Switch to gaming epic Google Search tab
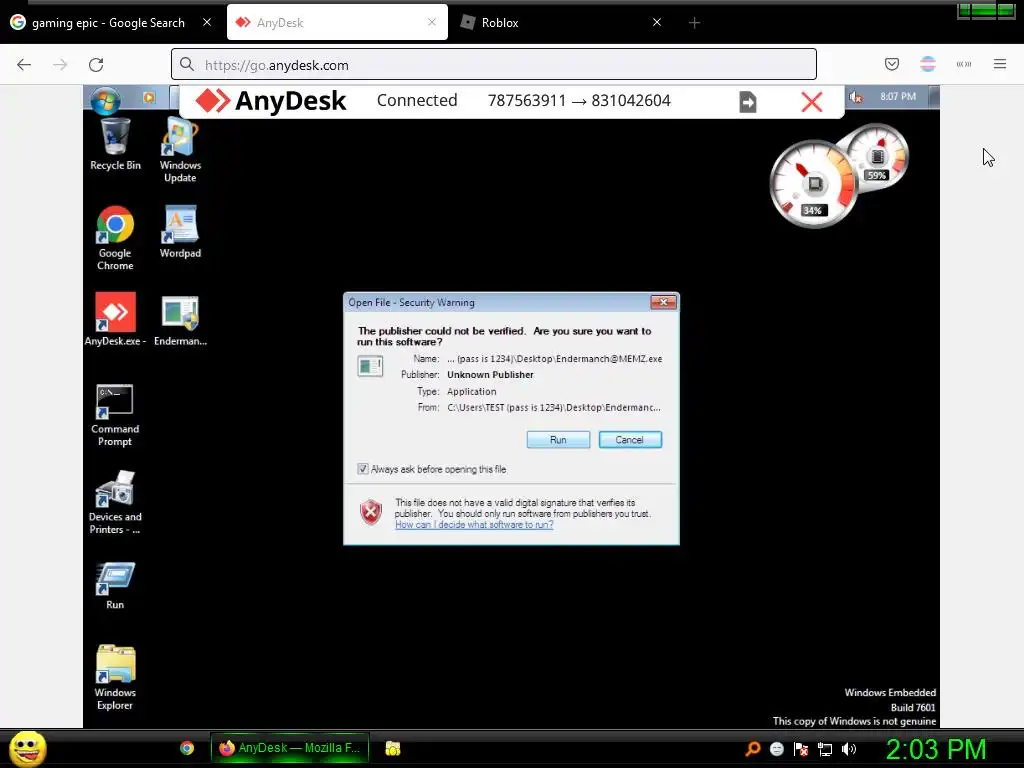The height and width of the screenshot is (768, 1024). (x=110, y=23)
